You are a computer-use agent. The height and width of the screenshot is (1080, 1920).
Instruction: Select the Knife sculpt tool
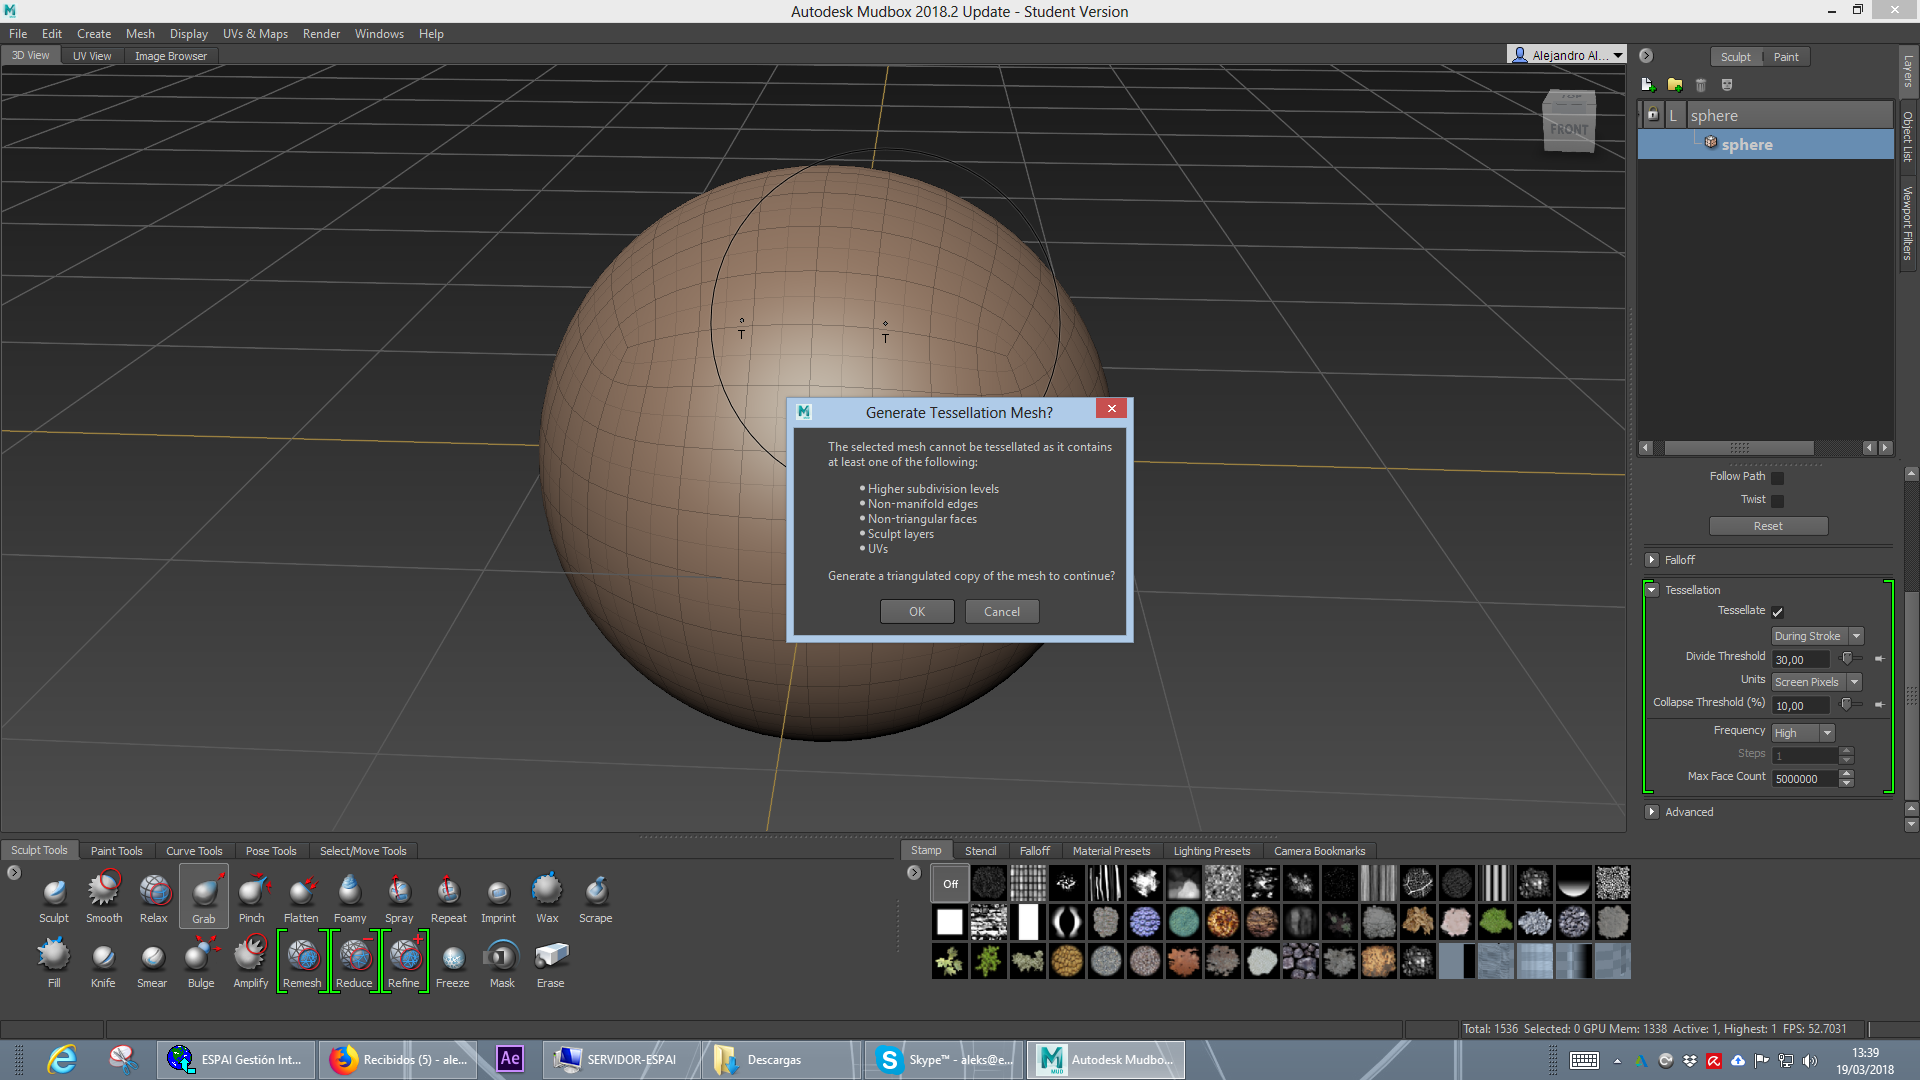103,958
